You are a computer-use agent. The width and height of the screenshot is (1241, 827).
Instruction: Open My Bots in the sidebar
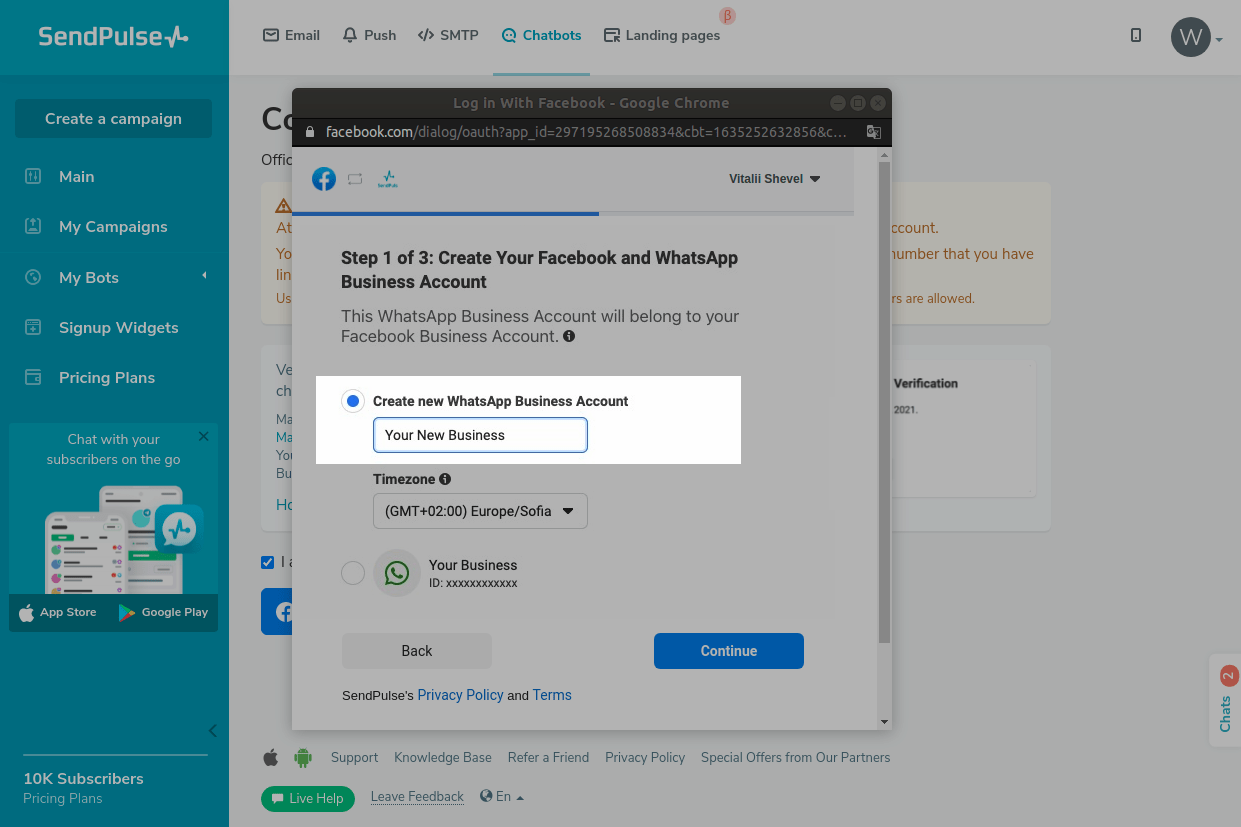89,278
